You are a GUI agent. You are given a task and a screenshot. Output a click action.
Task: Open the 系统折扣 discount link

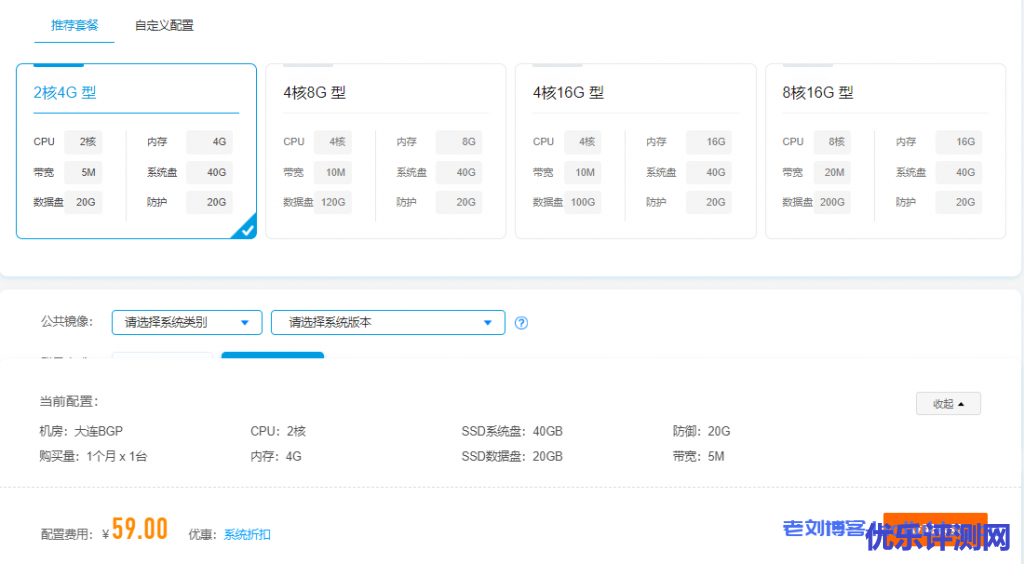(x=247, y=534)
